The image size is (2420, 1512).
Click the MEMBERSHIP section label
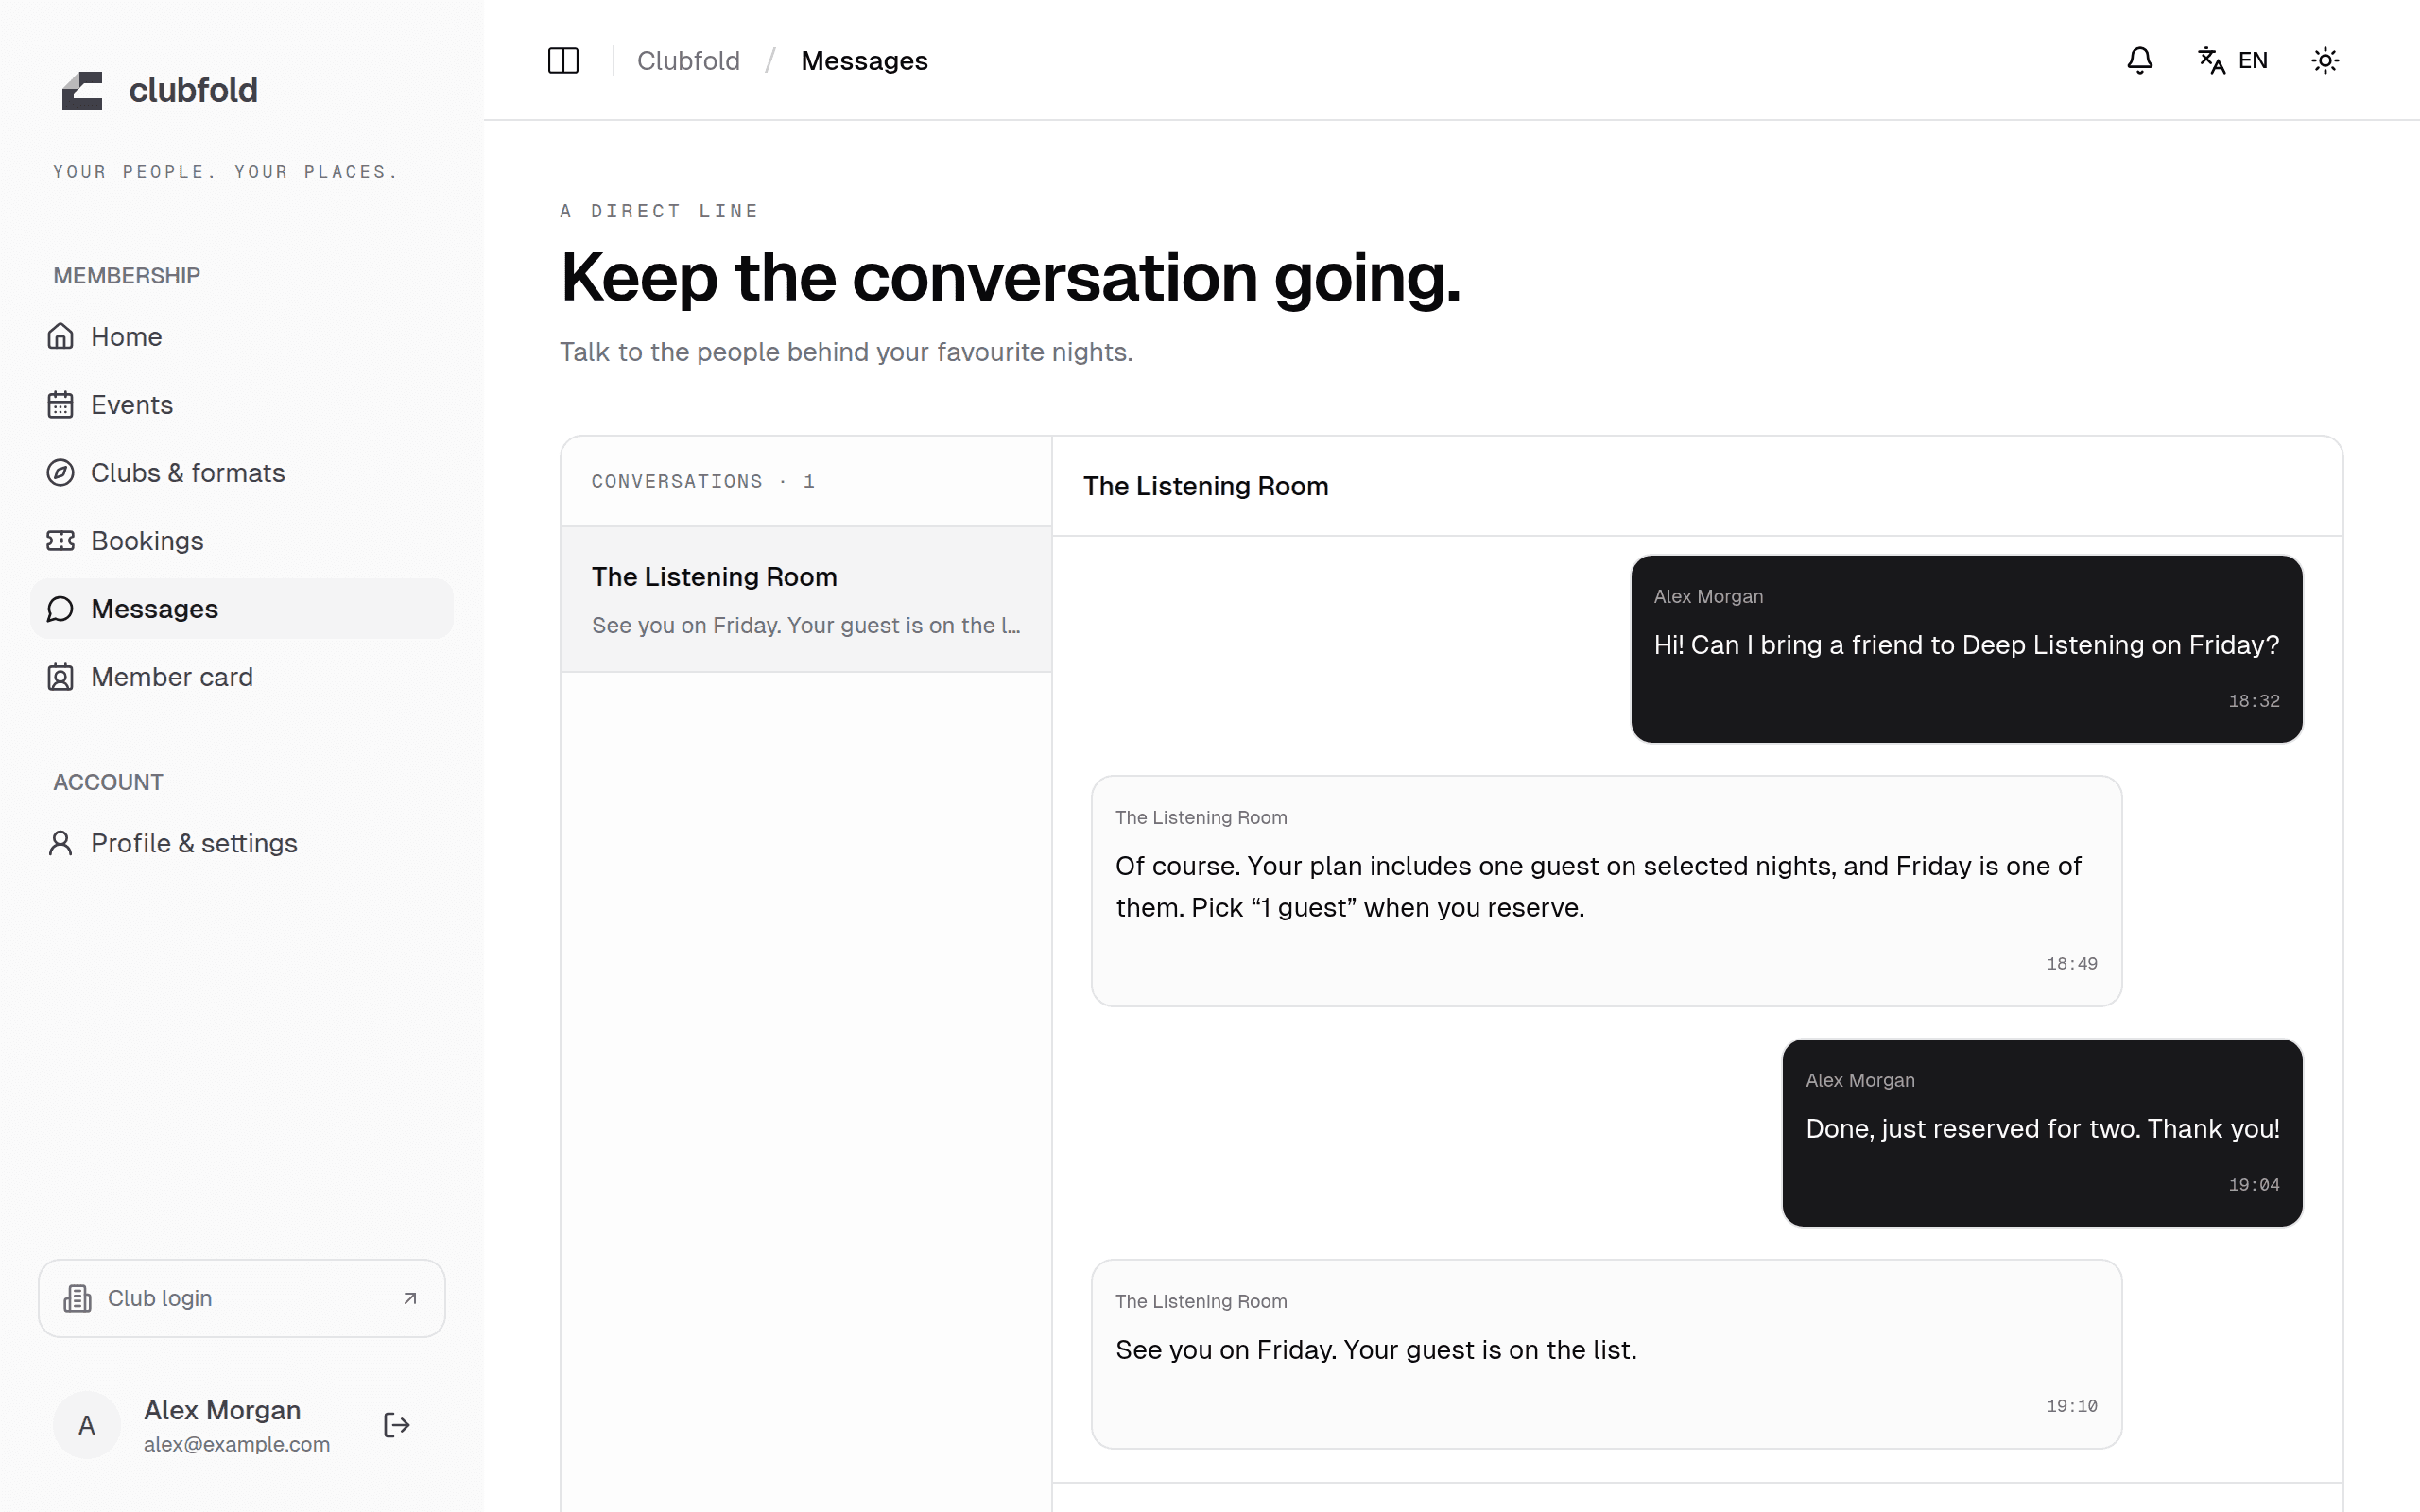(x=127, y=276)
